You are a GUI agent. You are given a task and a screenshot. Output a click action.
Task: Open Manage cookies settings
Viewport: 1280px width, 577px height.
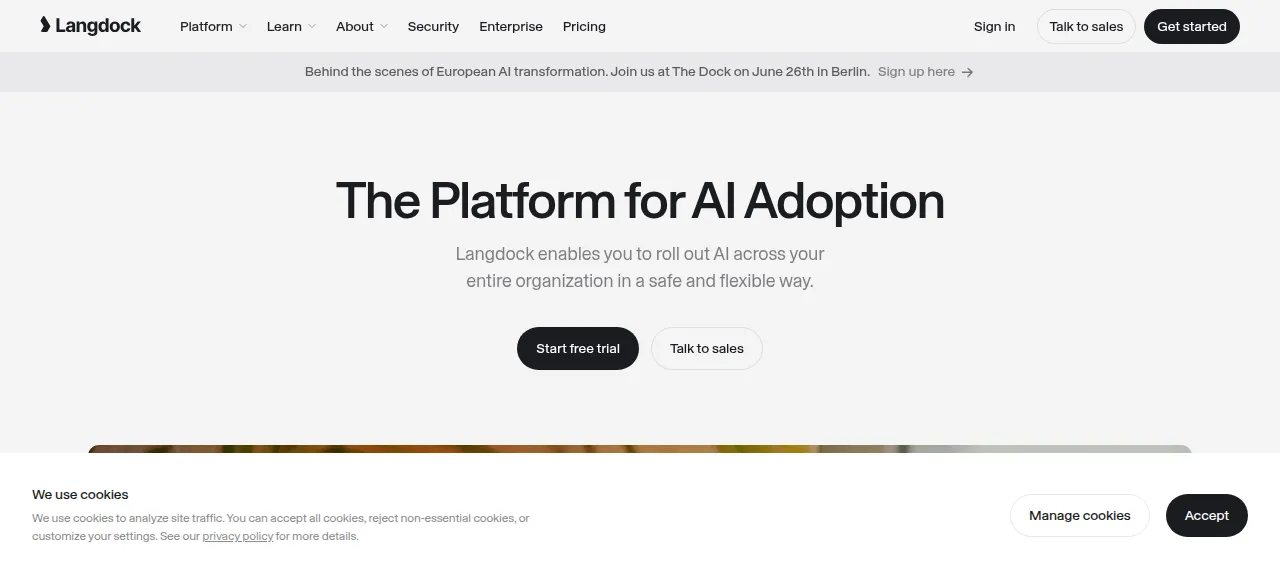pyautogui.click(x=1080, y=516)
